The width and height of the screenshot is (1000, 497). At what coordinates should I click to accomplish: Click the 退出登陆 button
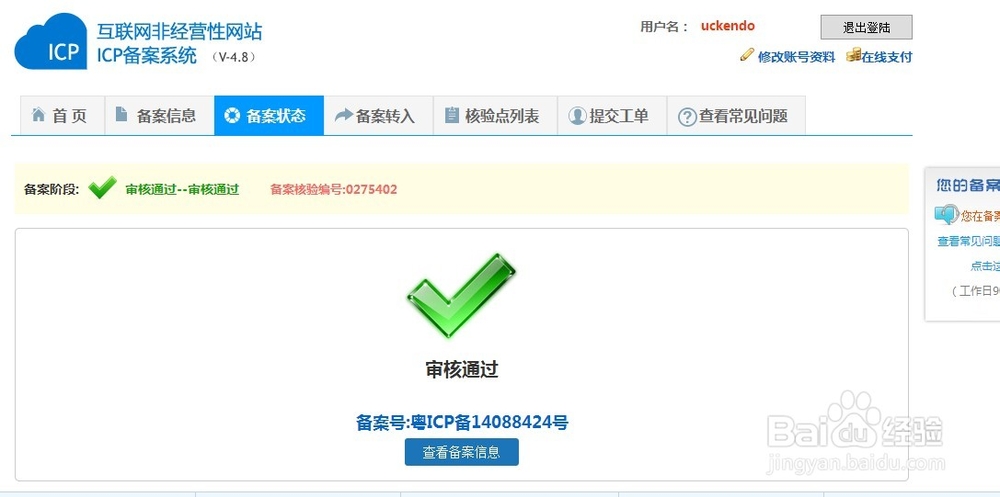866,27
